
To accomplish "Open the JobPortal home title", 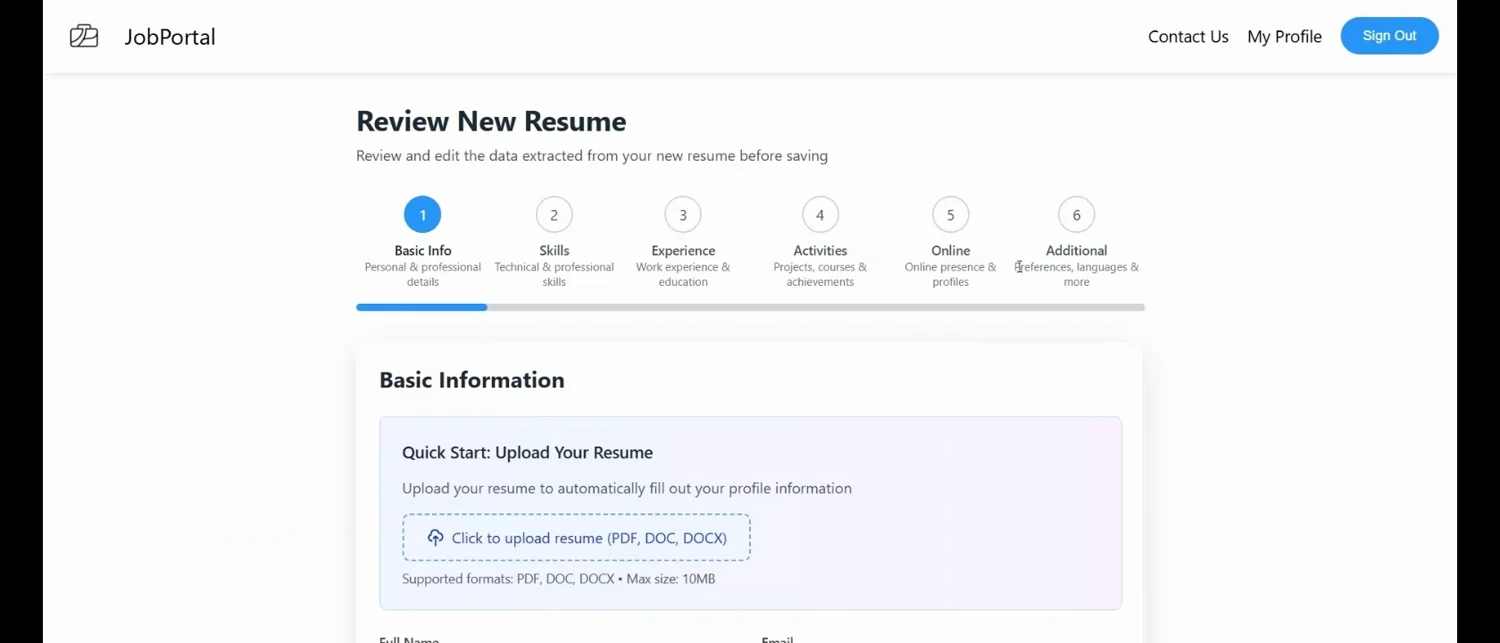I will [x=170, y=37].
